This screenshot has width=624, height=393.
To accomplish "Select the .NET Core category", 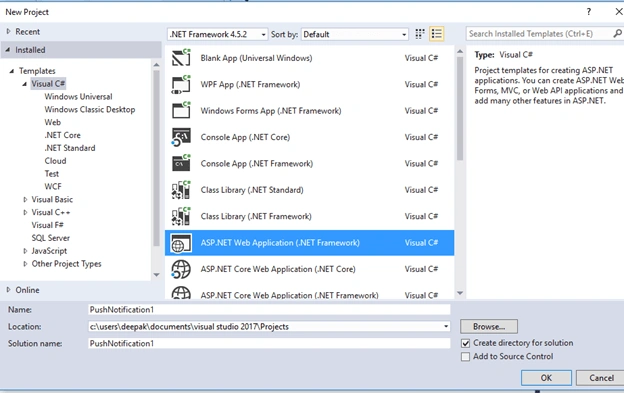I will click(x=62, y=135).
